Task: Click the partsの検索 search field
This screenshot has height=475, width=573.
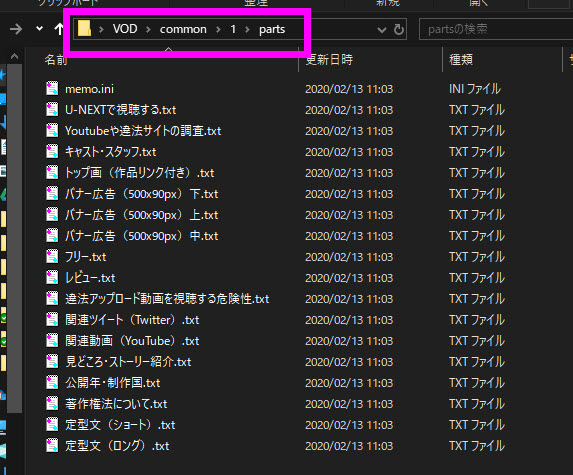Action: [x=496, y=29]
